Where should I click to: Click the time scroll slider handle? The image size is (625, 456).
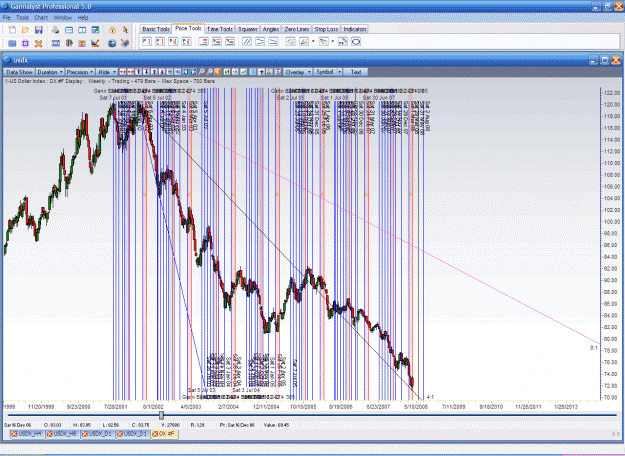[x=161, y=415]
